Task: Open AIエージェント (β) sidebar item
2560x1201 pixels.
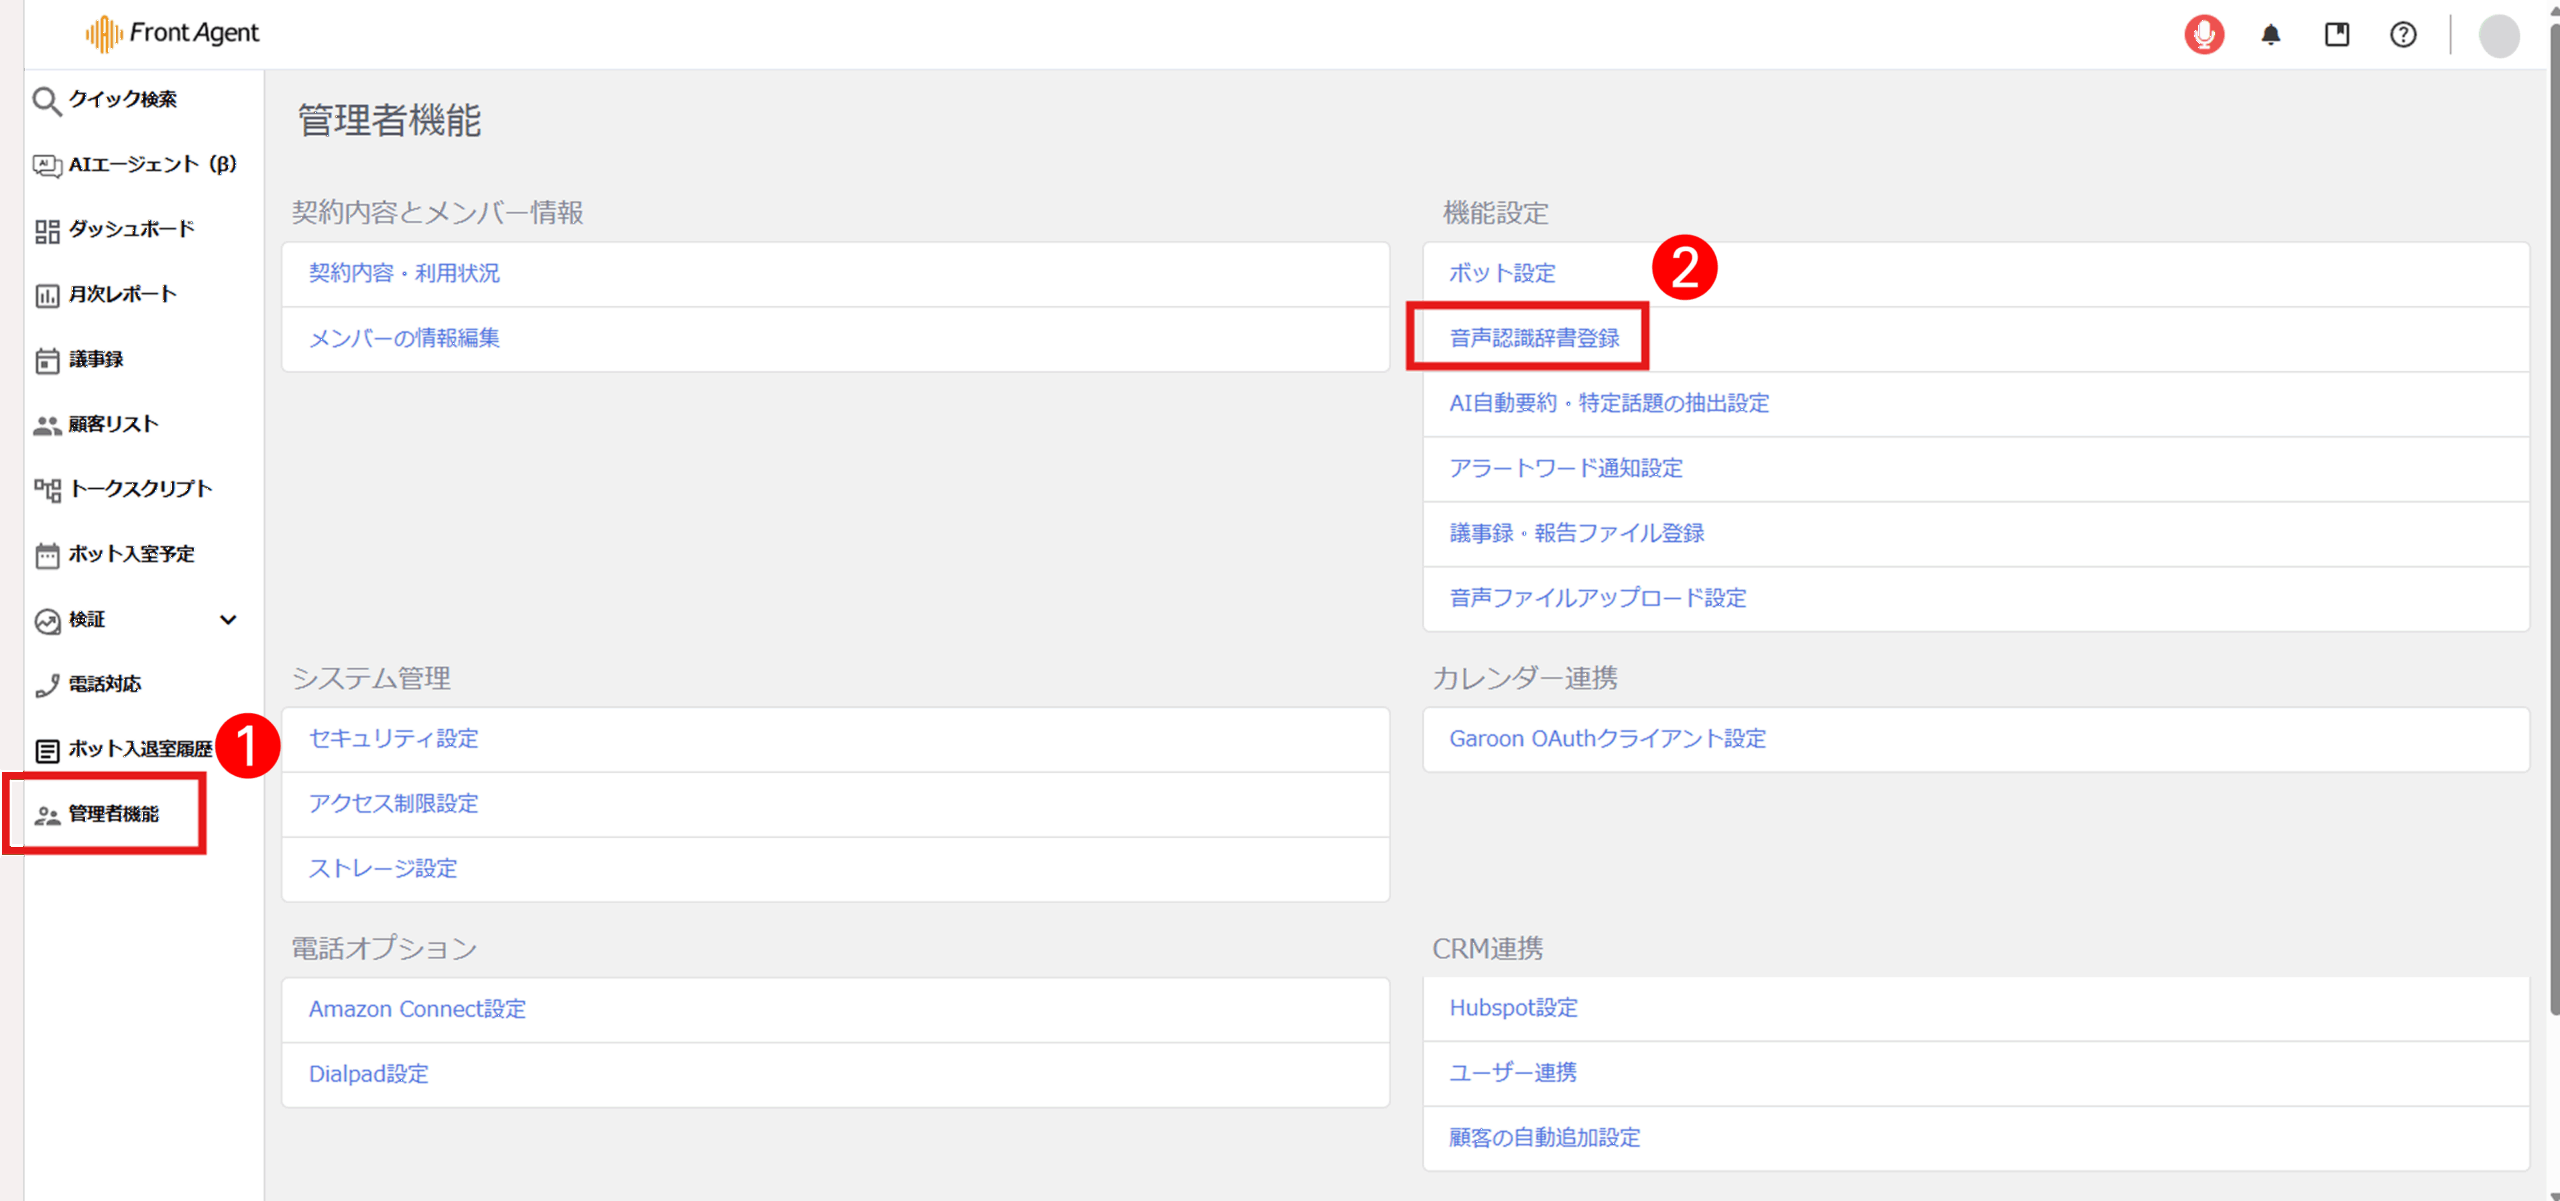Action: click(135, 164)
